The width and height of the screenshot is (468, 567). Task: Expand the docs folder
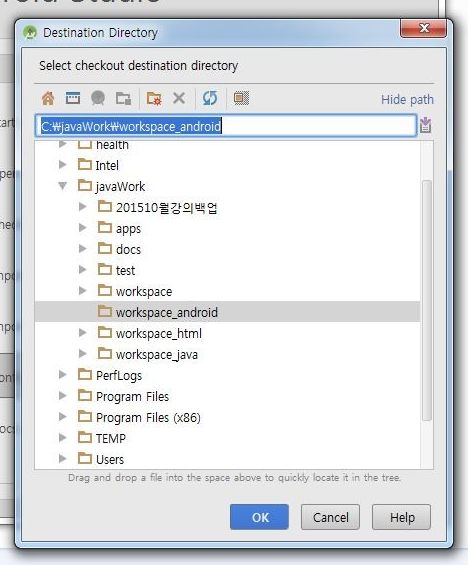pos(83,249)
